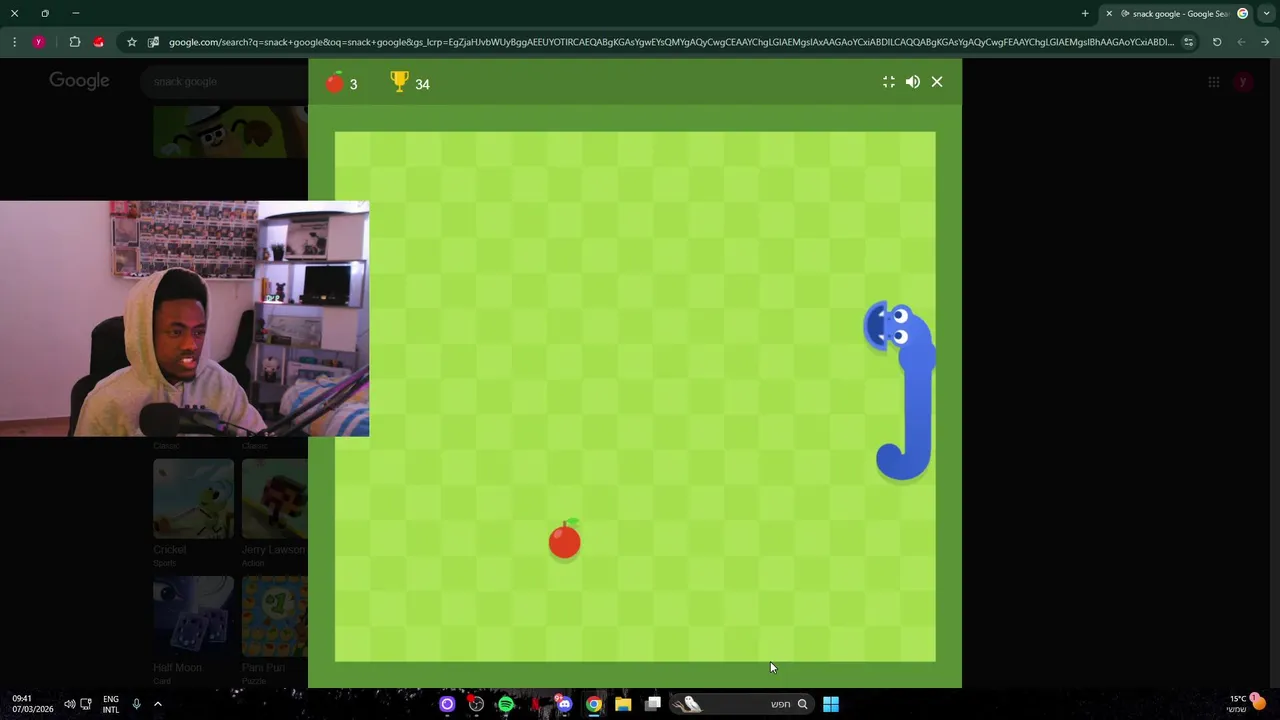Open File Explorer from the taskbar

(x=623, y=704)
